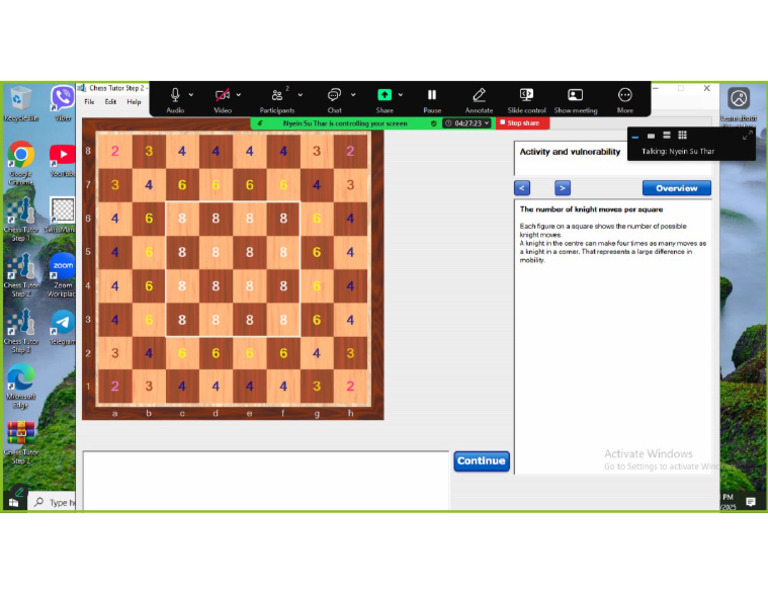
Task: Go to next lesson page arrow
Action: [562, 188]
